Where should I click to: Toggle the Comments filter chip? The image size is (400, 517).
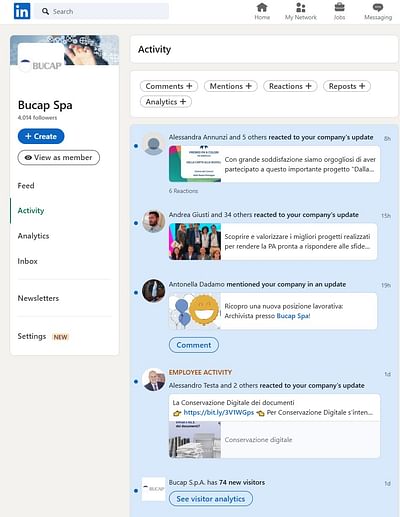tap(169, 86)
